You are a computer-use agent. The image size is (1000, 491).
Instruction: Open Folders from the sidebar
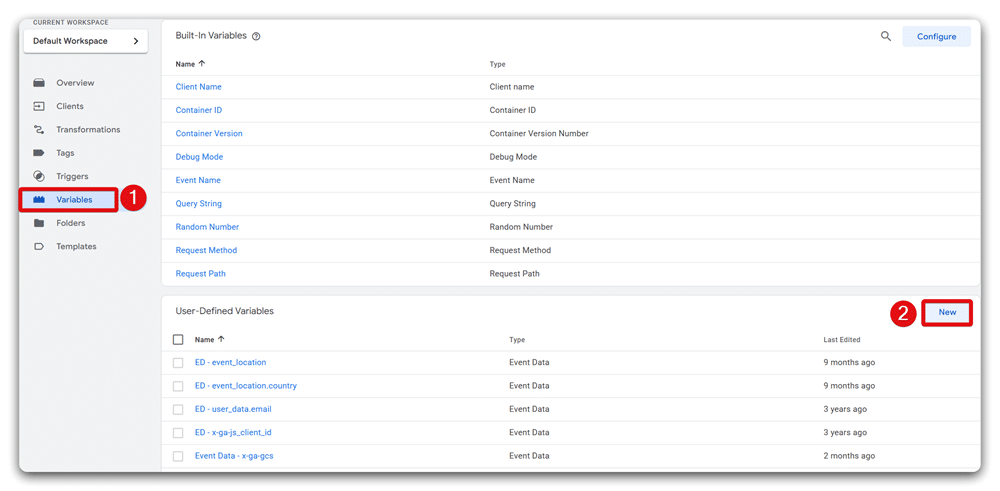tap(70, 223)
